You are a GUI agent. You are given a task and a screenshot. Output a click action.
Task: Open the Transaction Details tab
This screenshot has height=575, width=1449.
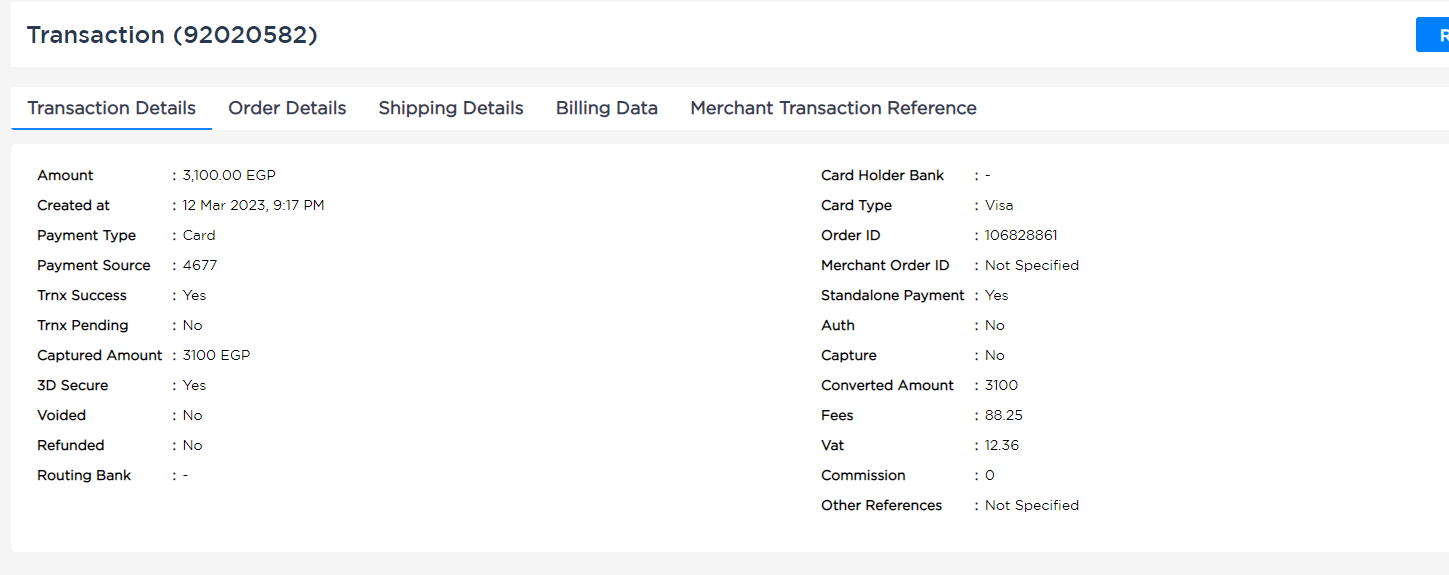111,108
